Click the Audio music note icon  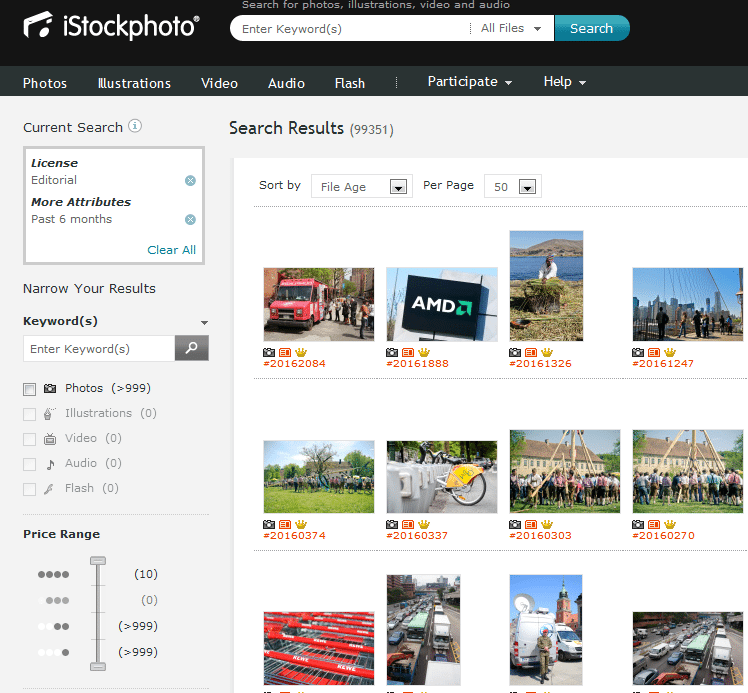[x=50, y=464]
